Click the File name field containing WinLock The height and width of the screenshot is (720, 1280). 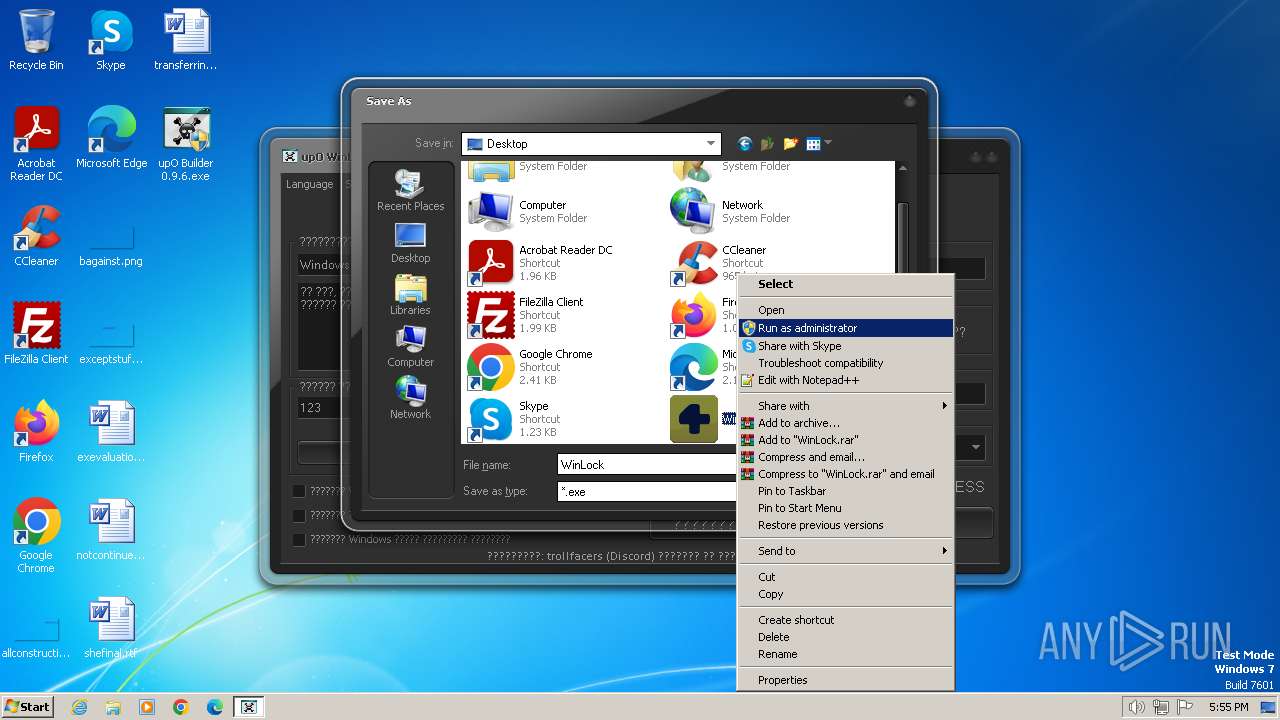[646, 464]
